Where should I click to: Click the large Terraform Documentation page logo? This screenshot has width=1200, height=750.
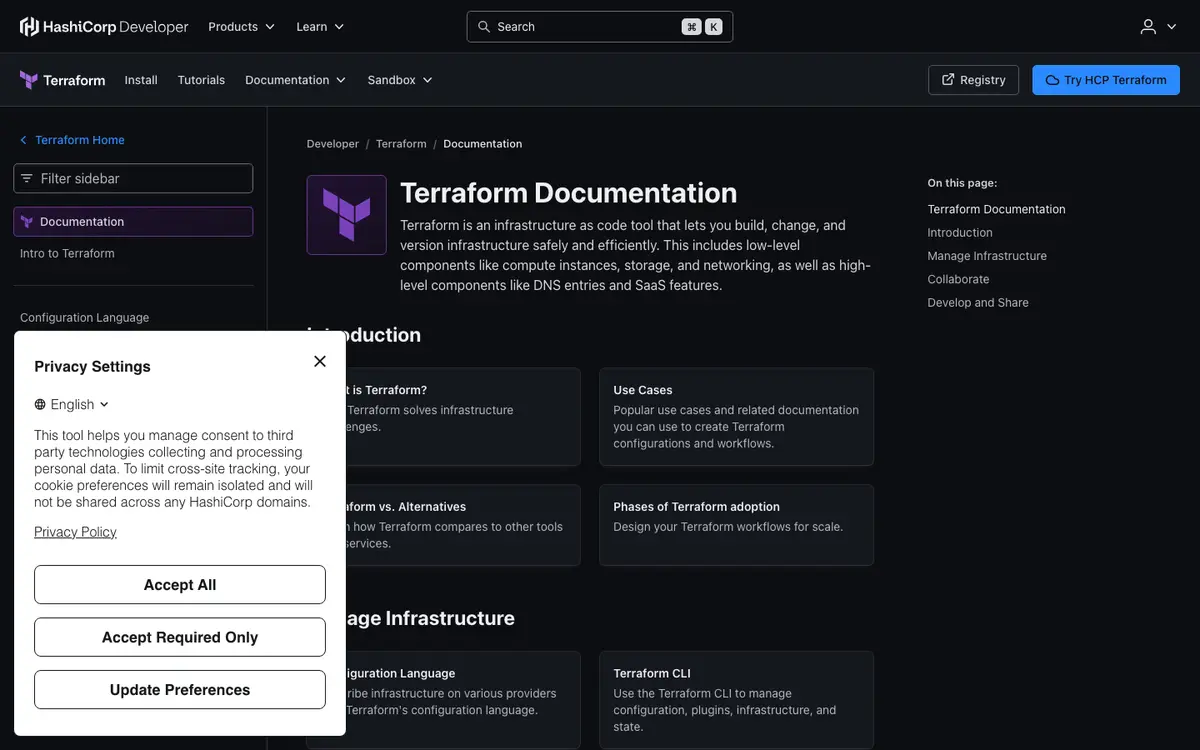347,215
